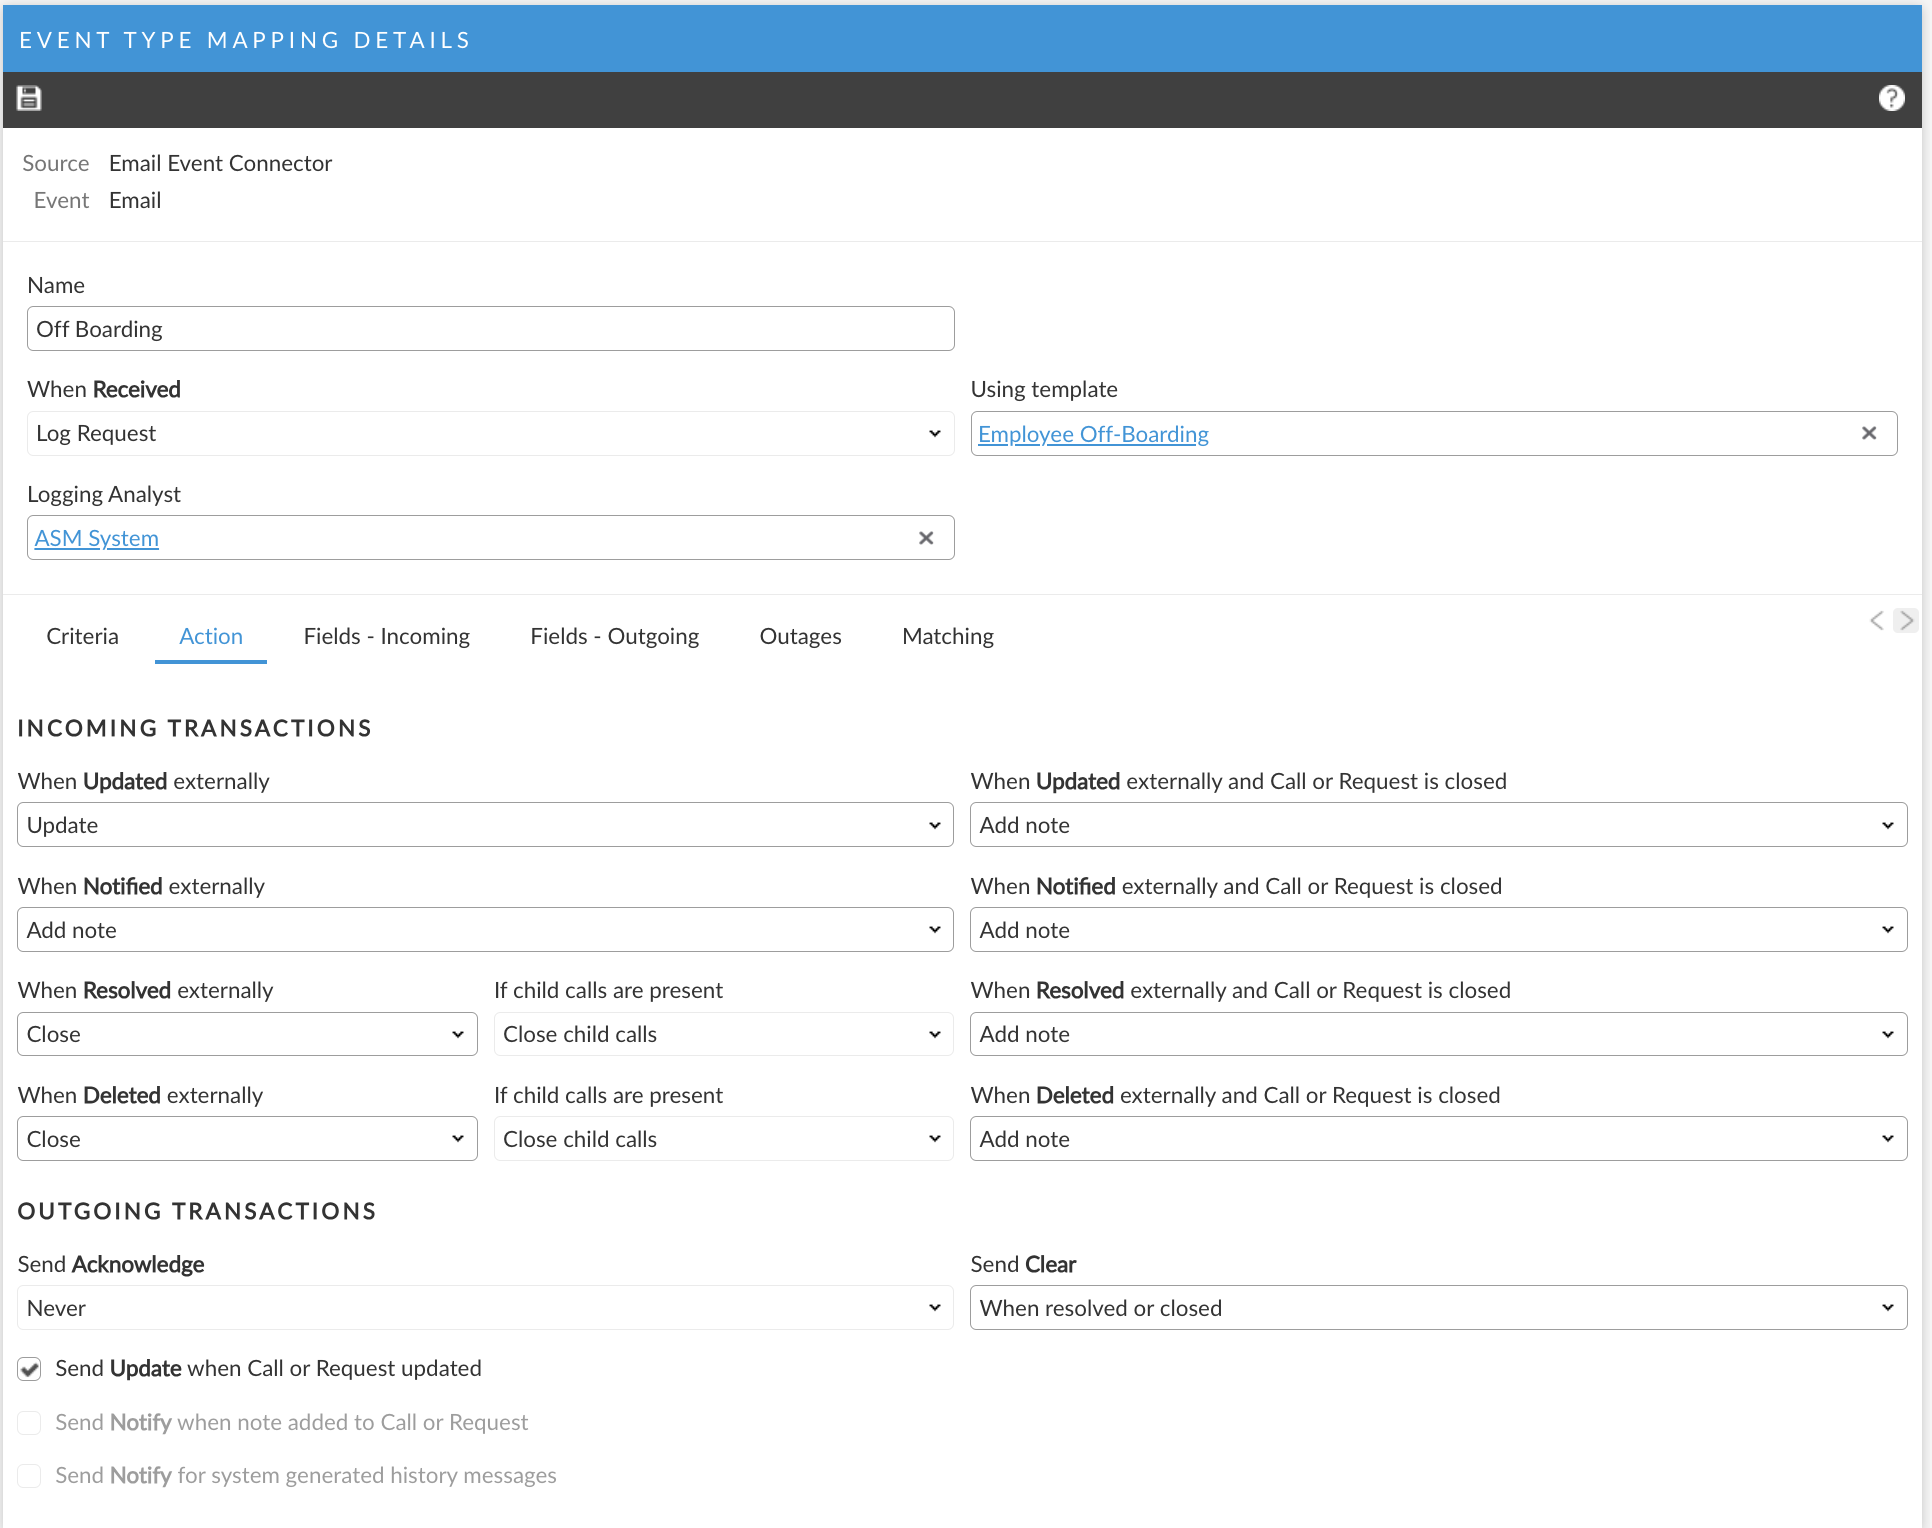Switch to the Criteria tab
Screen dimensions: 1932x1528
coord(82,636)
